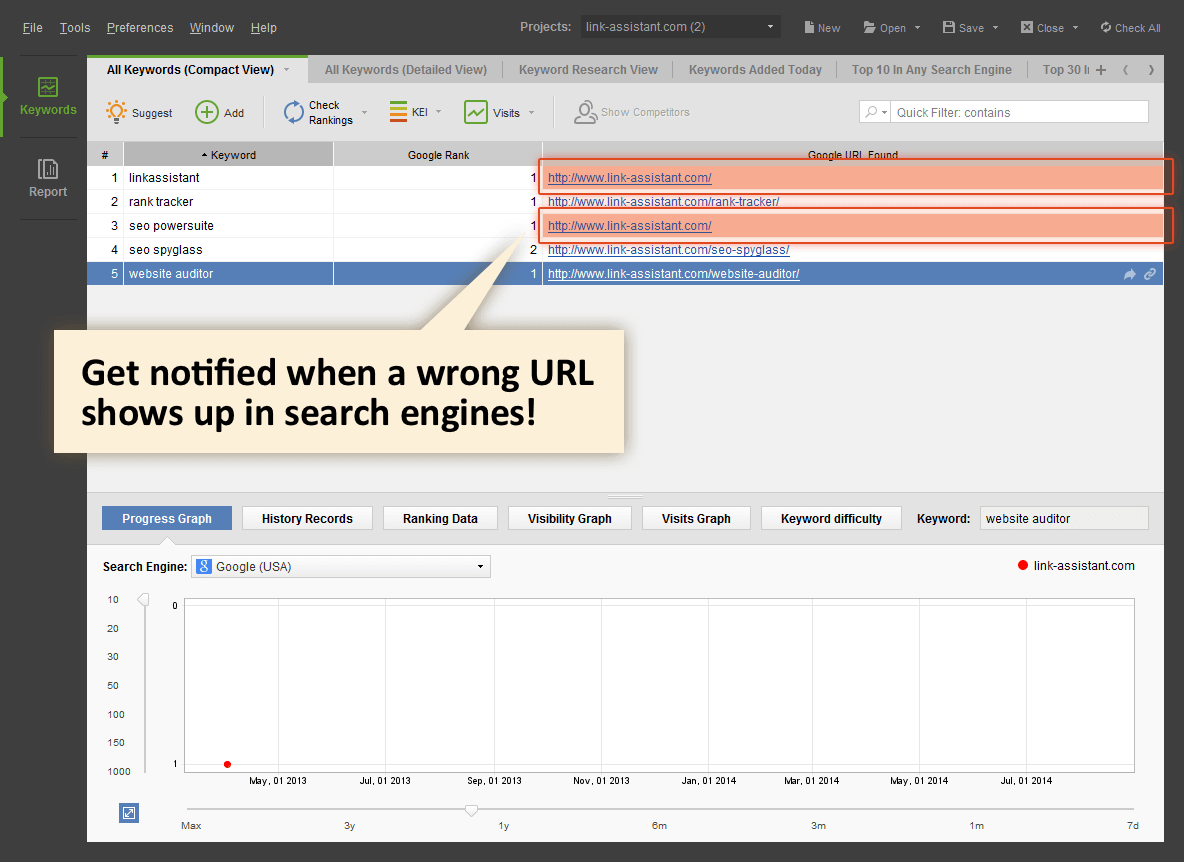1184x862 pixels.
Task: Open the Help menu
Action: pos(264,27)
